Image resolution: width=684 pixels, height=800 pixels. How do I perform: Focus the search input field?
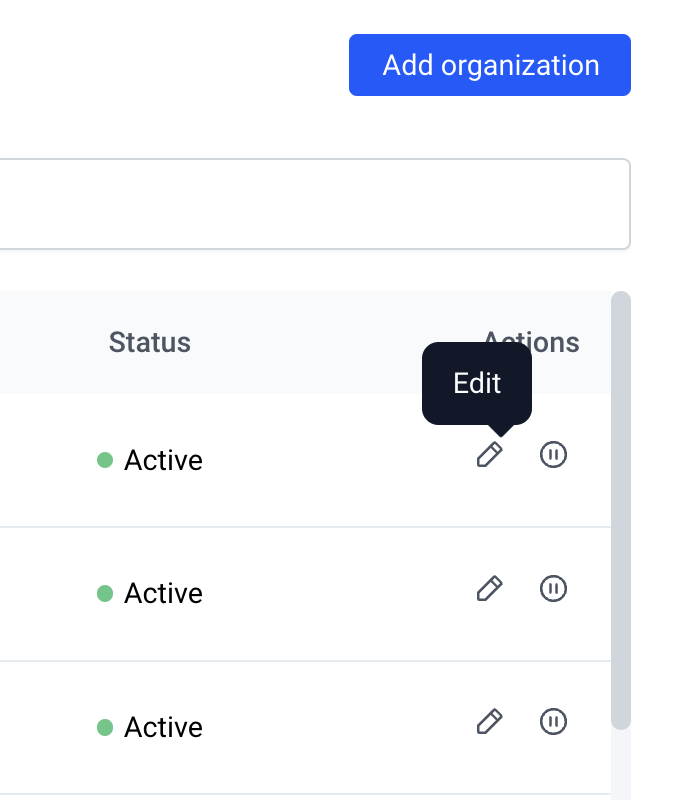point(315,204)
